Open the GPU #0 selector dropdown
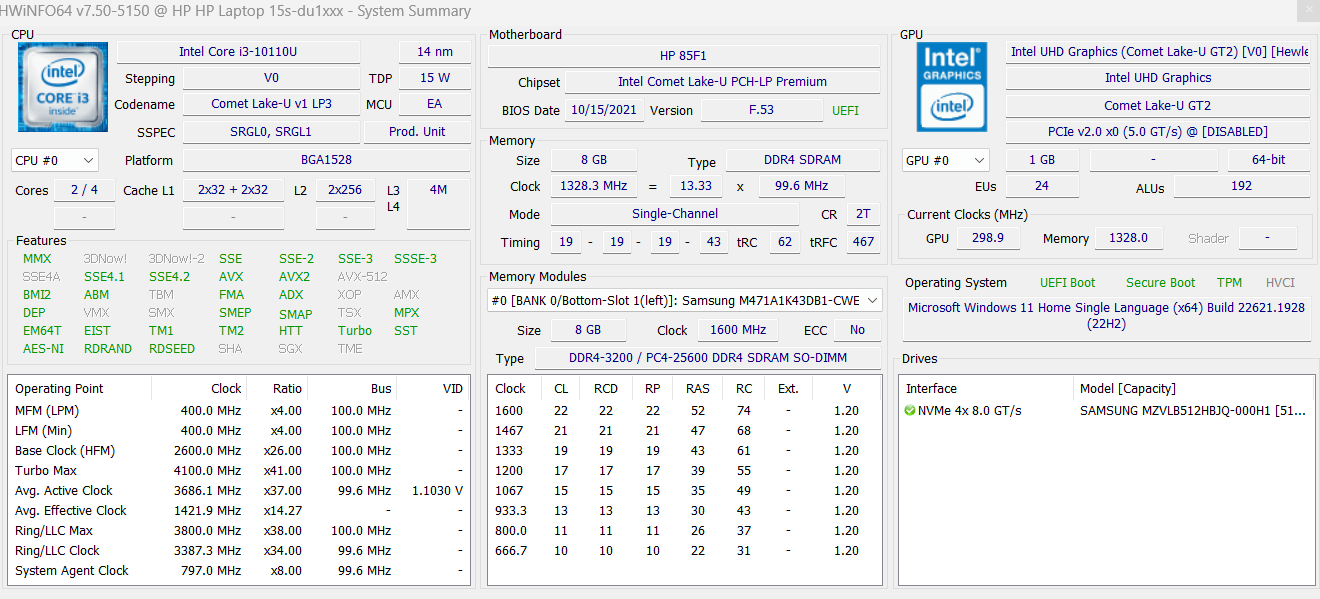1320x599 pixels. (945, 160)
